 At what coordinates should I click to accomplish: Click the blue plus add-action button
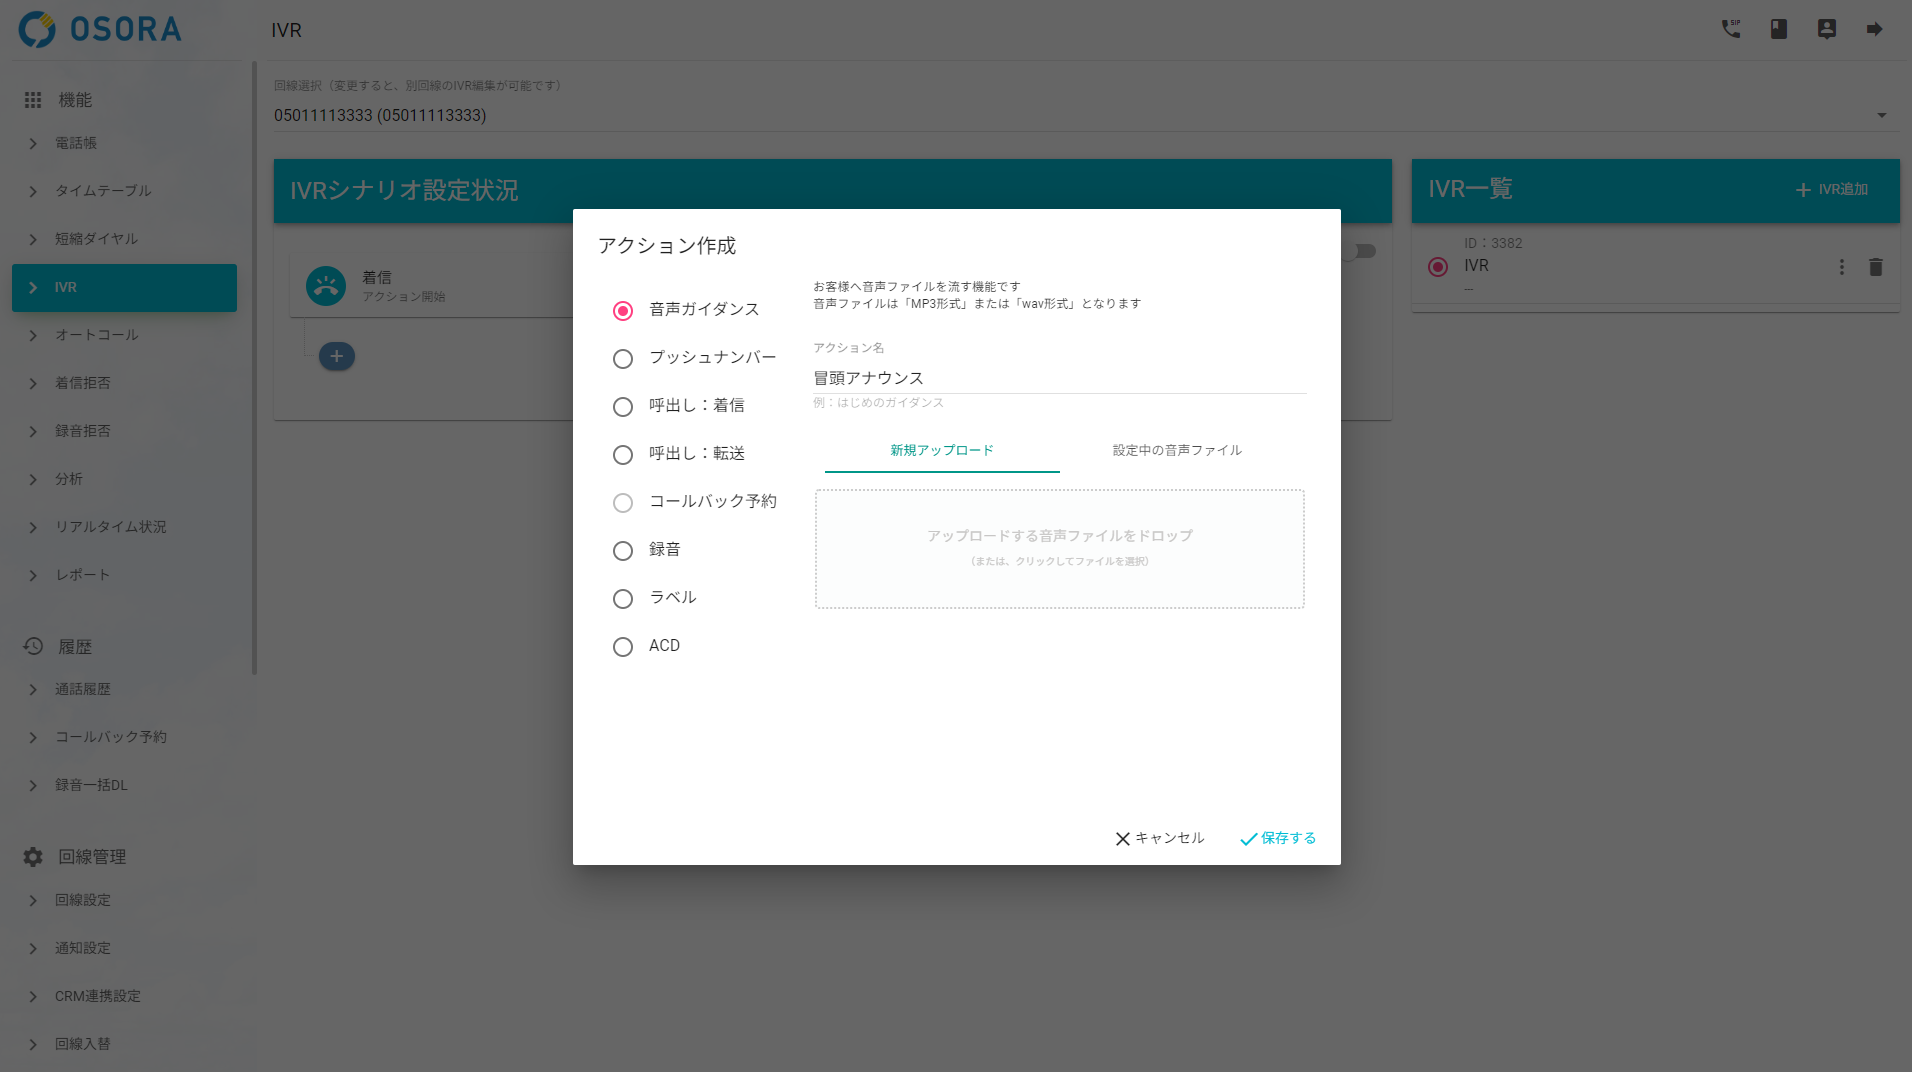[337, 356]
